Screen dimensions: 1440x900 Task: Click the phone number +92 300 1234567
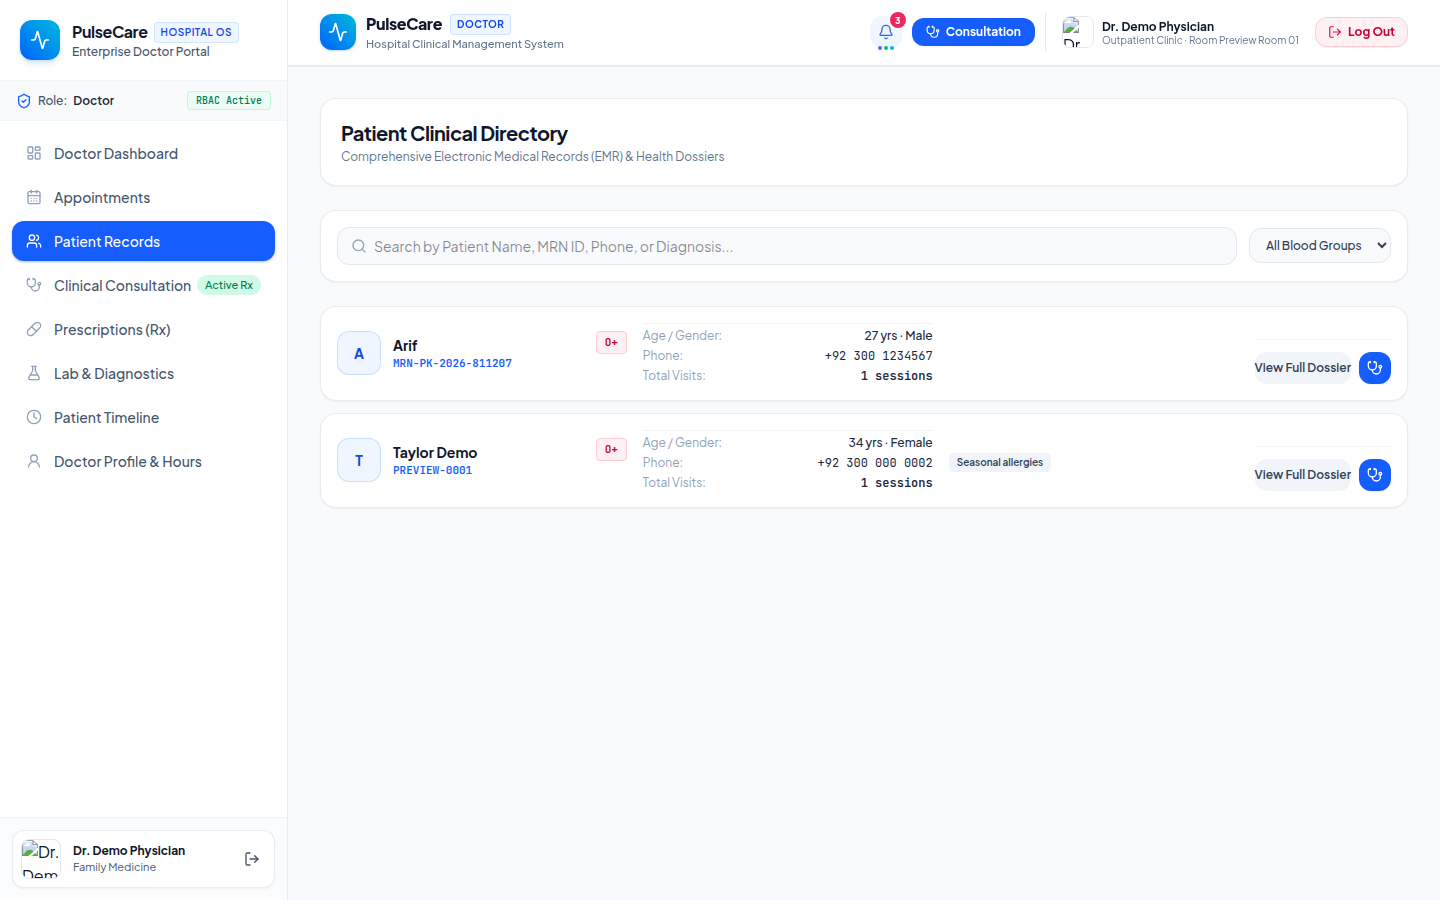coord(879,356)
